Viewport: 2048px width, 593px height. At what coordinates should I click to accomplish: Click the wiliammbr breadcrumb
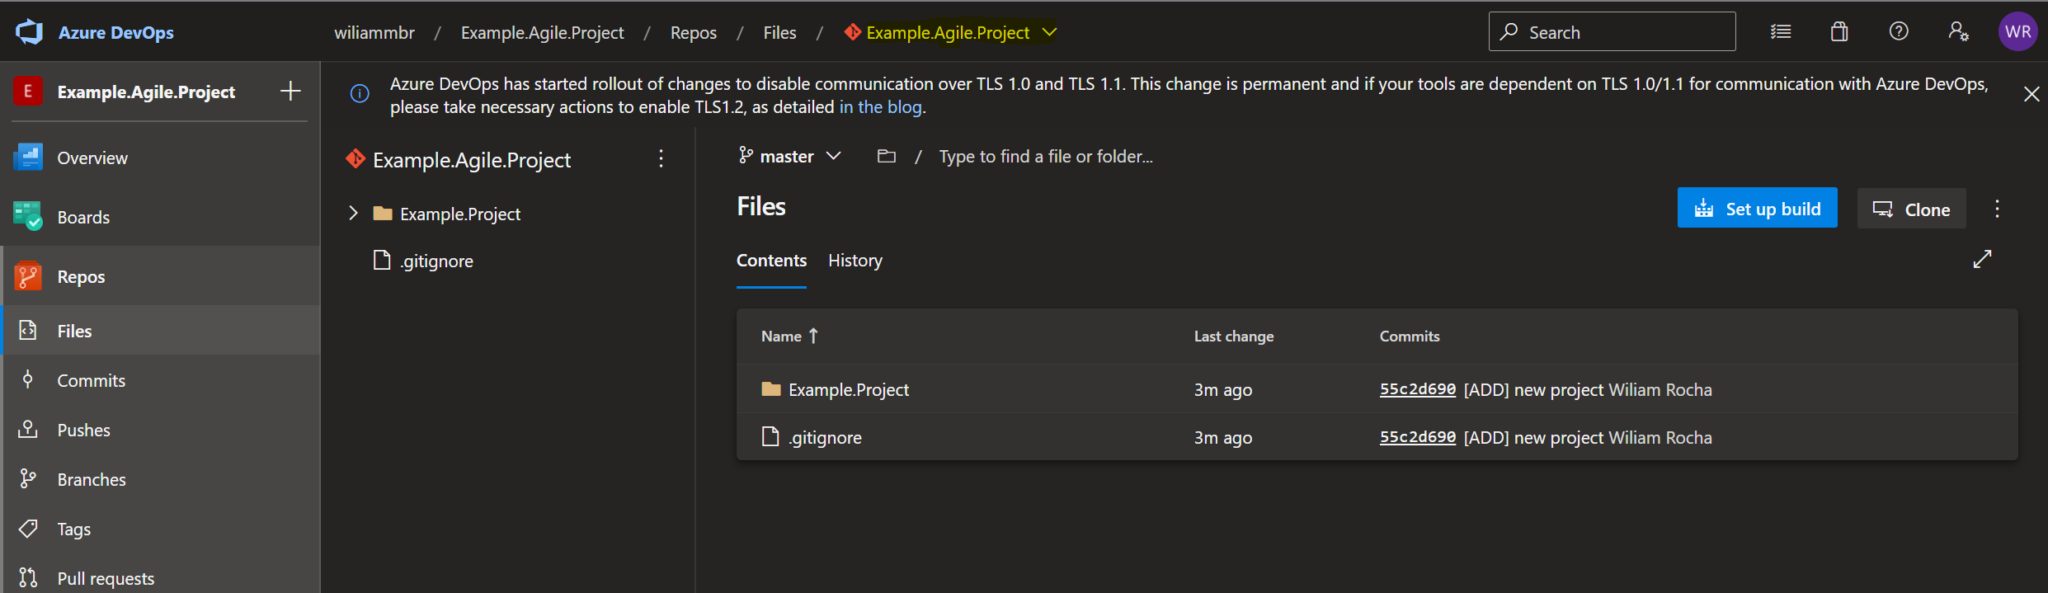point(374,33)
